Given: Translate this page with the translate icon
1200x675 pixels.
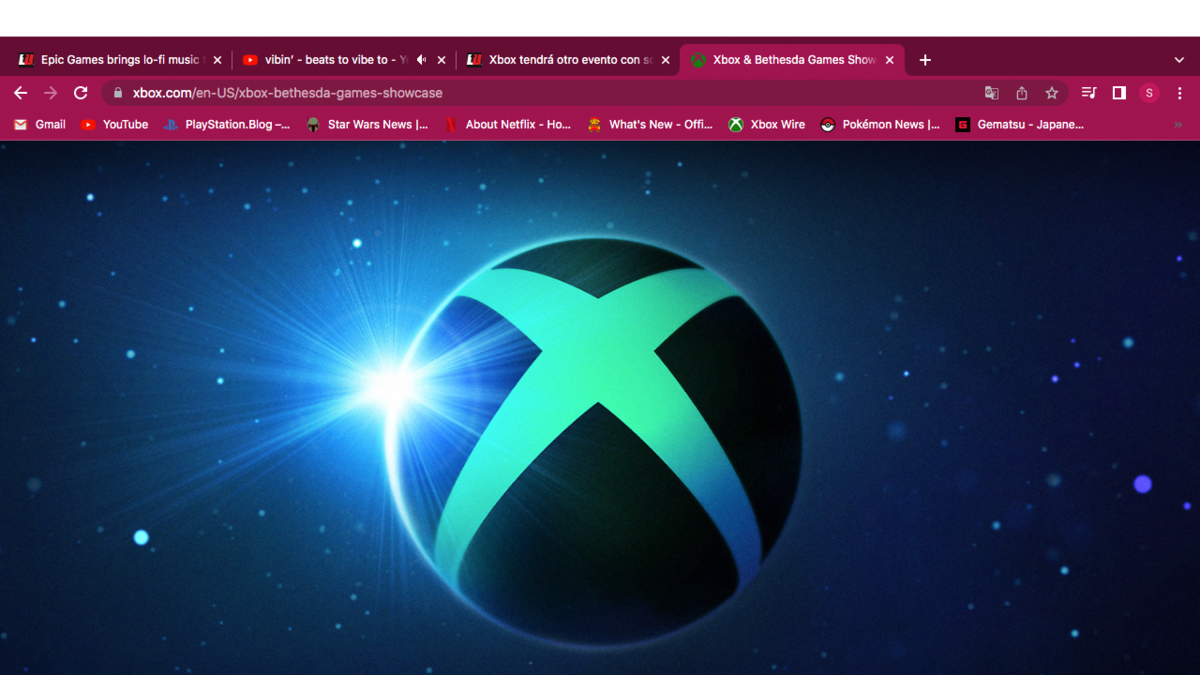Looking at the screenshot, I should (992, 93).
